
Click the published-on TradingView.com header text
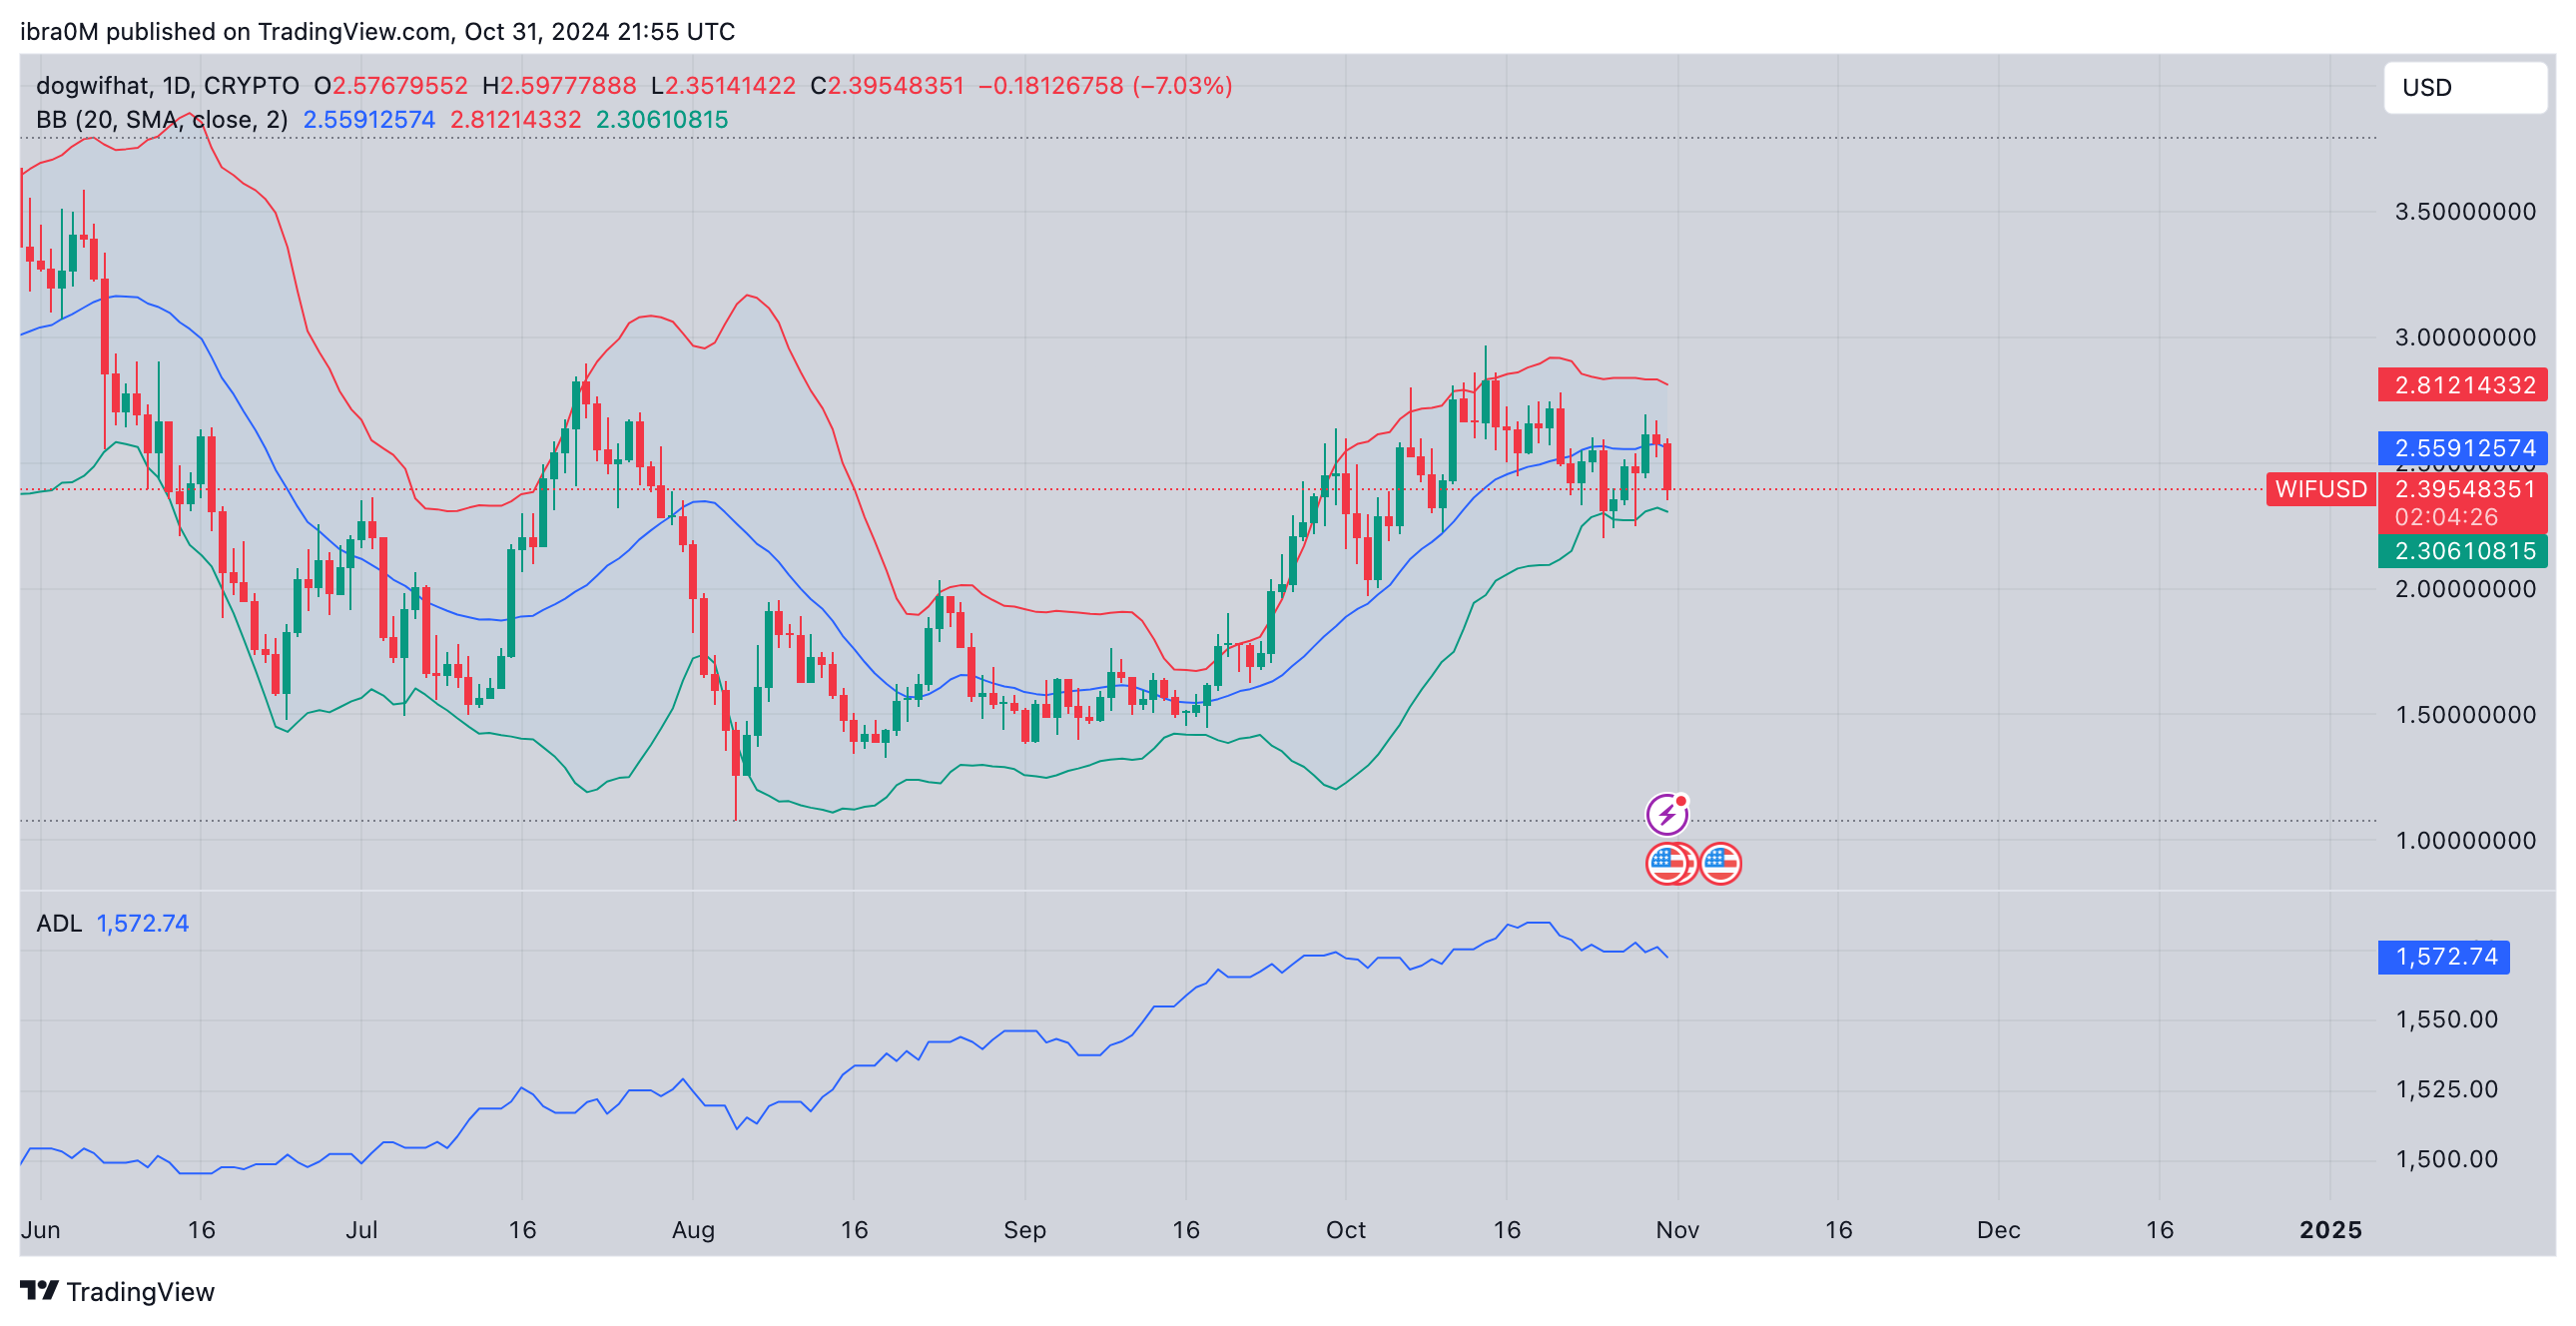[x=378, y=32]
